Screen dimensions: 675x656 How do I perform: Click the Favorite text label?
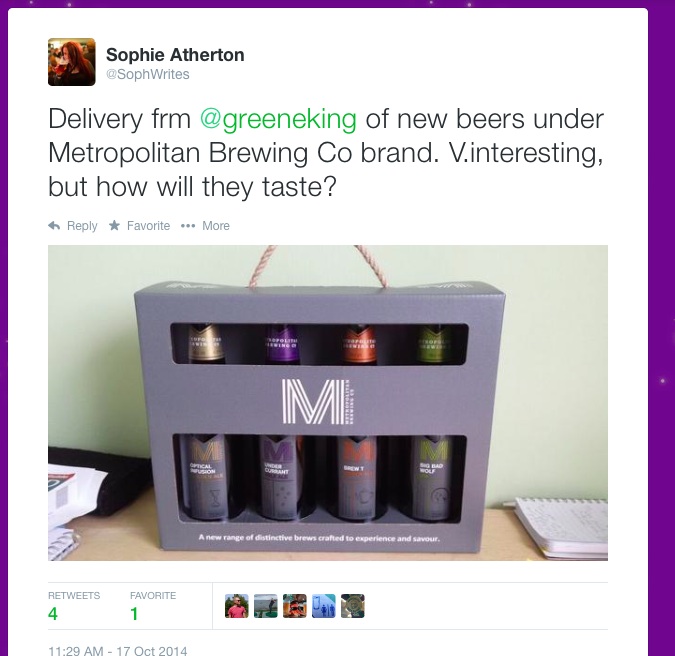149,226
